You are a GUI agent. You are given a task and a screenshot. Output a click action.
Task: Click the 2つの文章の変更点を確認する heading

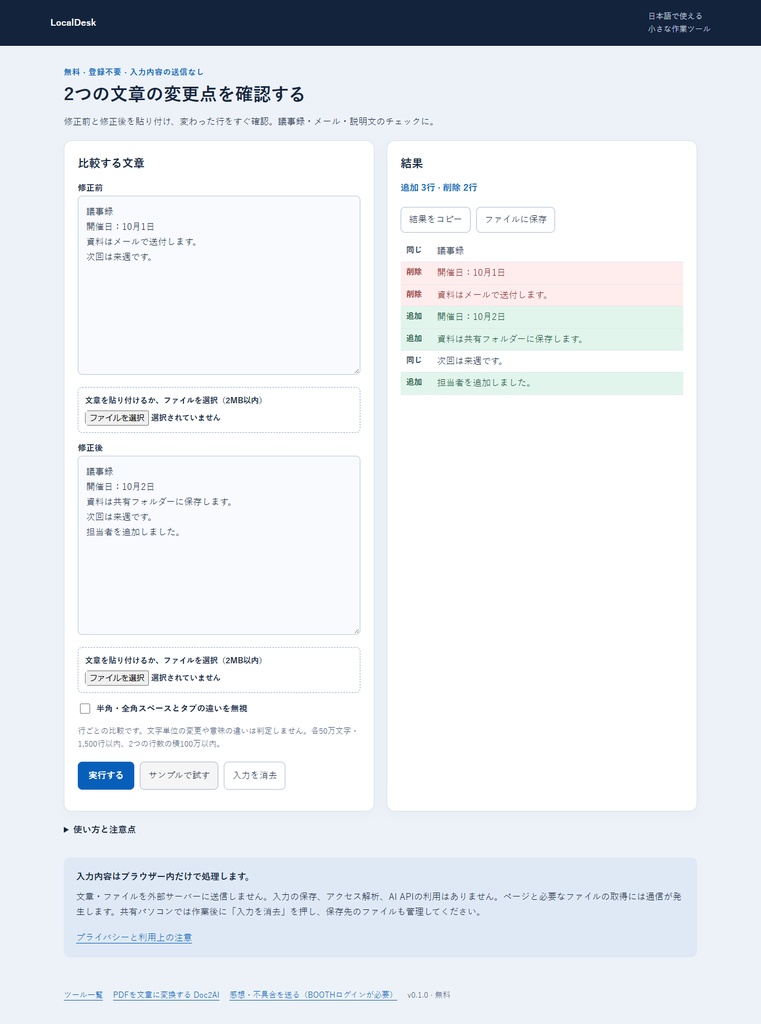tap(184, 95)
